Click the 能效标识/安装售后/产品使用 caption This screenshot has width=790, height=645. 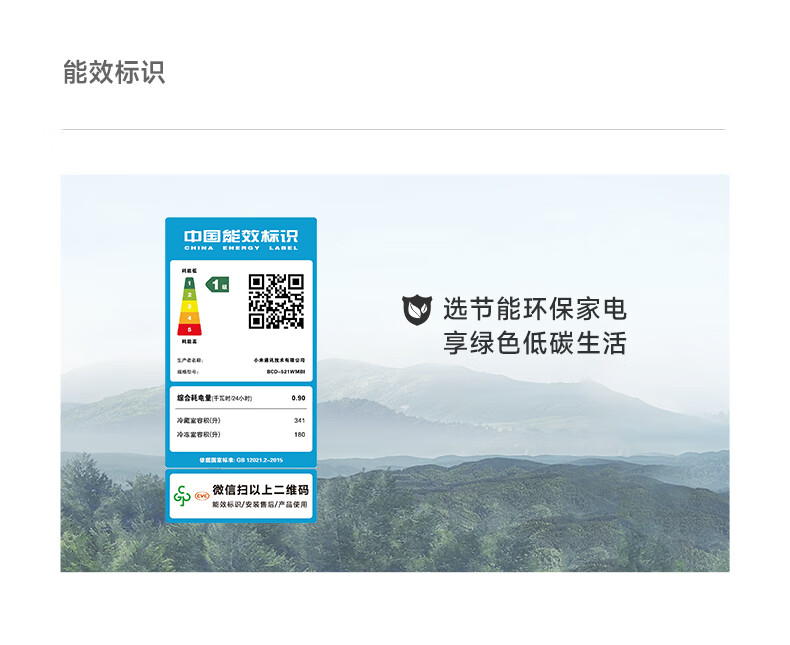click(x=259, y=504)
